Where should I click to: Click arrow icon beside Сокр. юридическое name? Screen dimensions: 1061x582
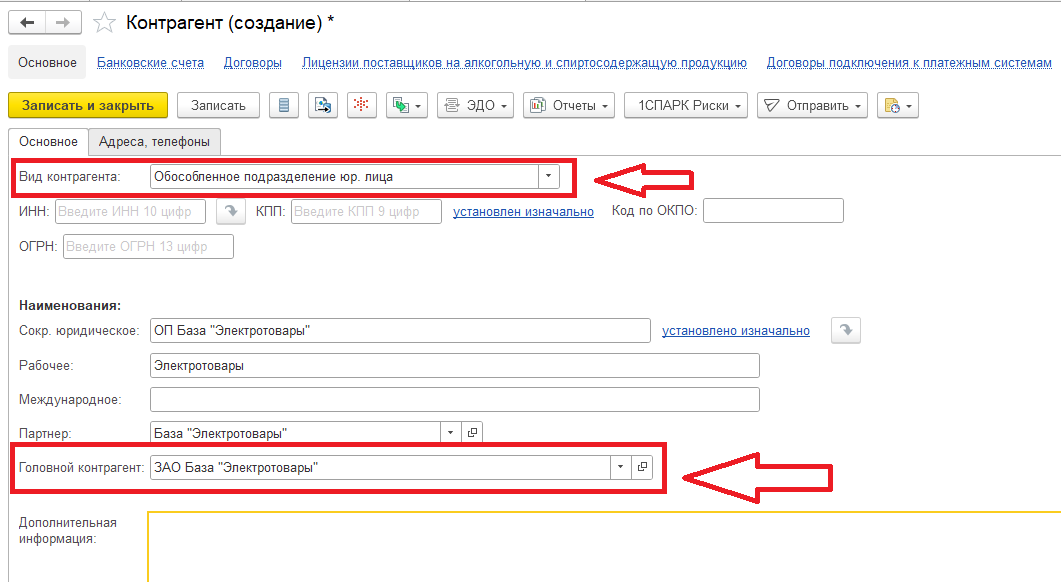click(x=846, y=331)
